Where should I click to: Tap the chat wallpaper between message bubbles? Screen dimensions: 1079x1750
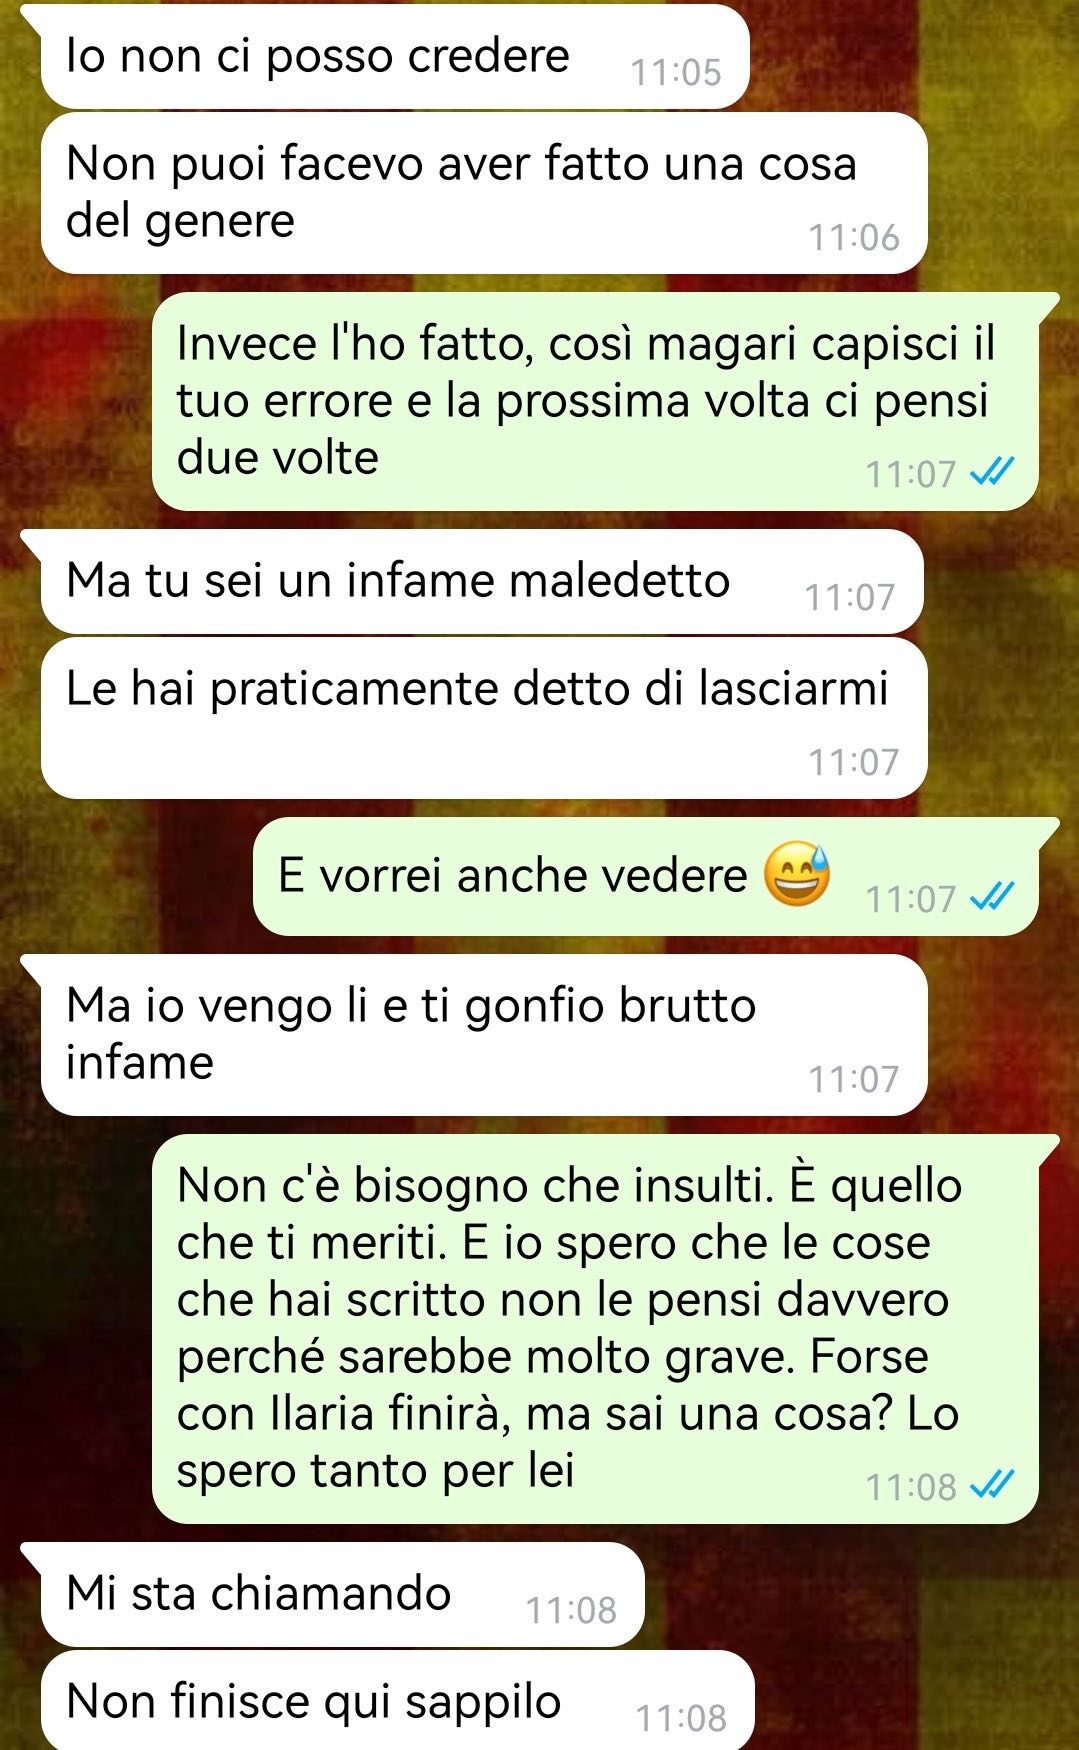point(100,400)
